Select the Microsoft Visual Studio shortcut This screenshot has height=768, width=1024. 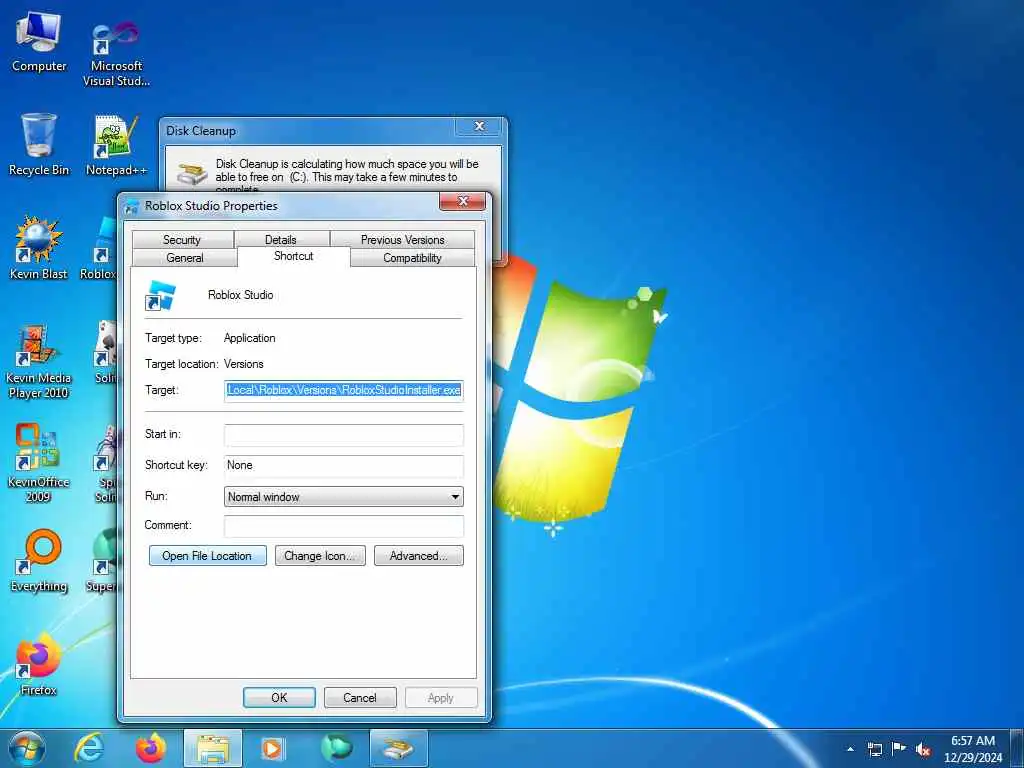(116, 52)
